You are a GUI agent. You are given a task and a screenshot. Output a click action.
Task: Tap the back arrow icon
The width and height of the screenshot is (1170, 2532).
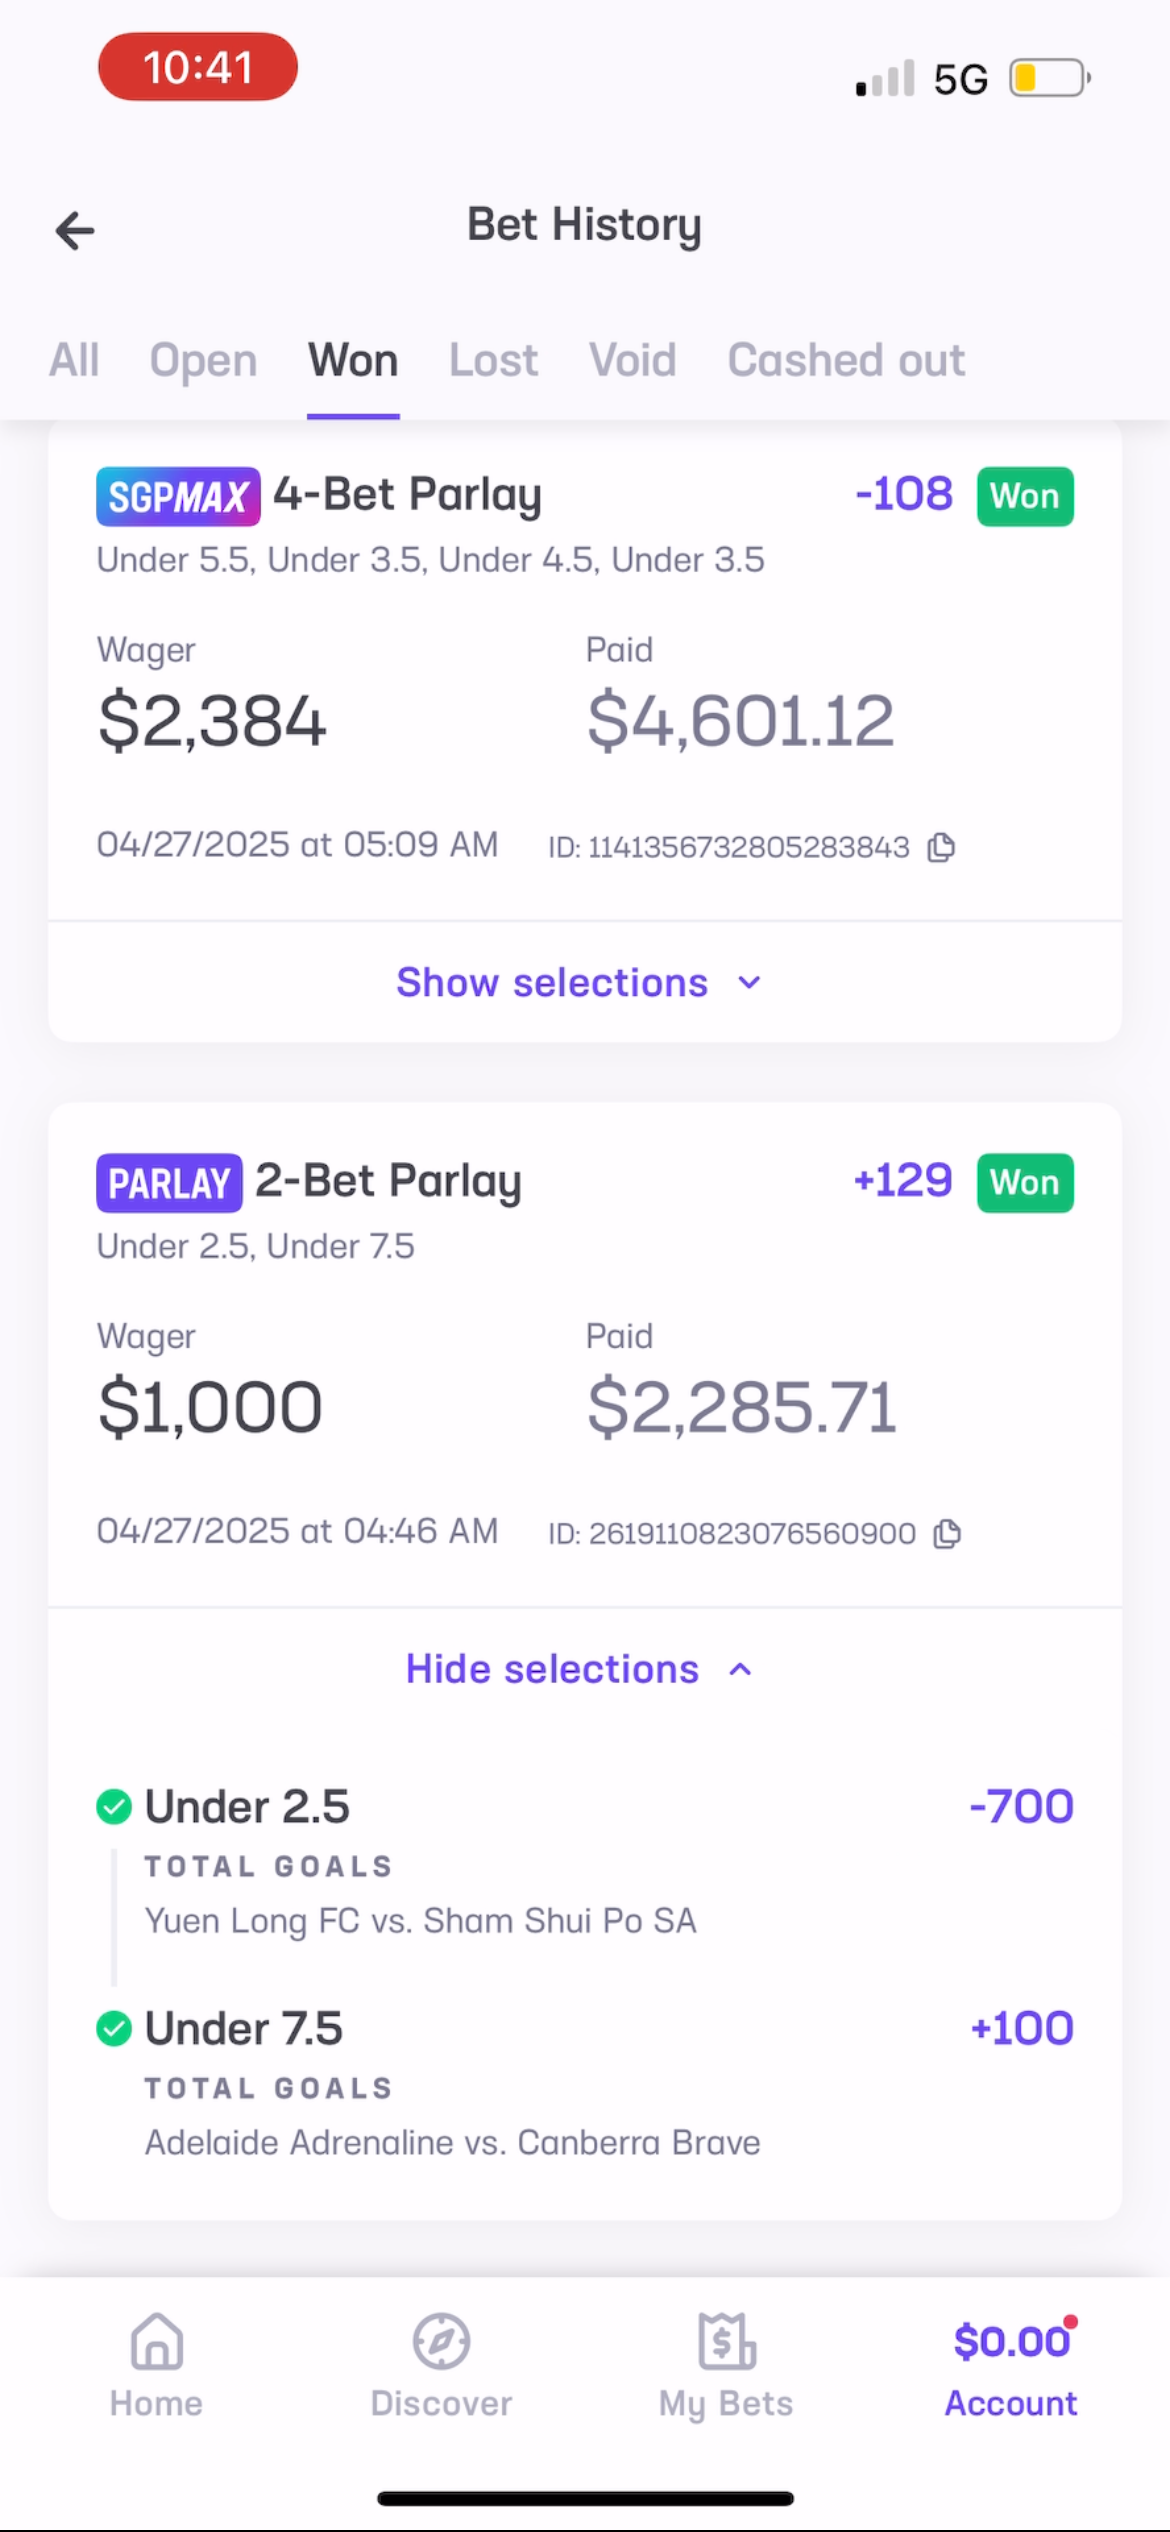75,230
